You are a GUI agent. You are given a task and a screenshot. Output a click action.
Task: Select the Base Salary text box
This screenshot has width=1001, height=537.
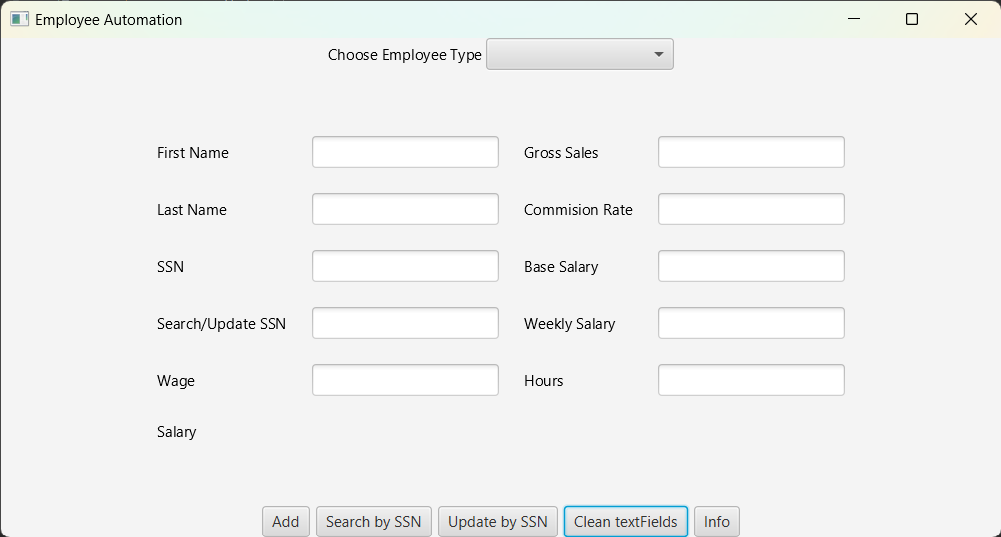pos(751,266)
